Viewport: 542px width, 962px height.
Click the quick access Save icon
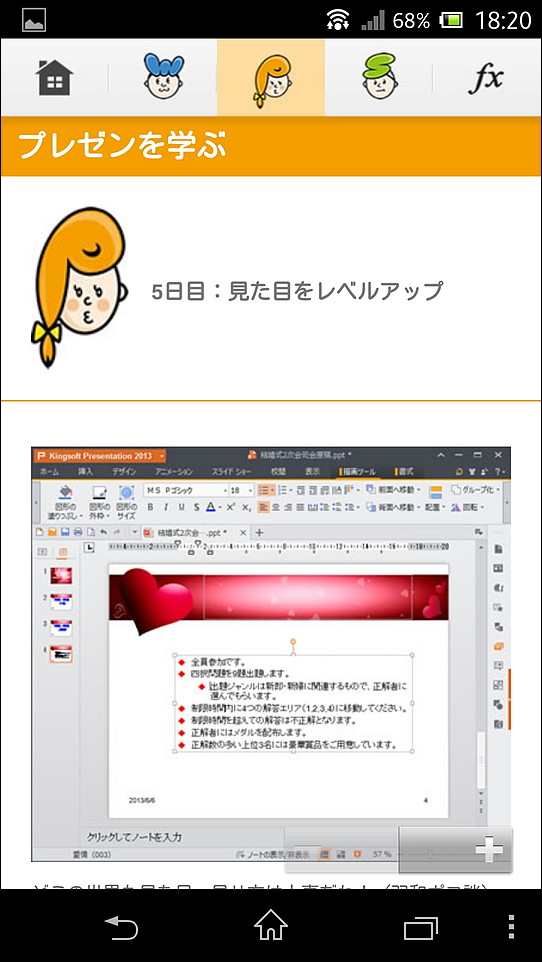[65, 533]
